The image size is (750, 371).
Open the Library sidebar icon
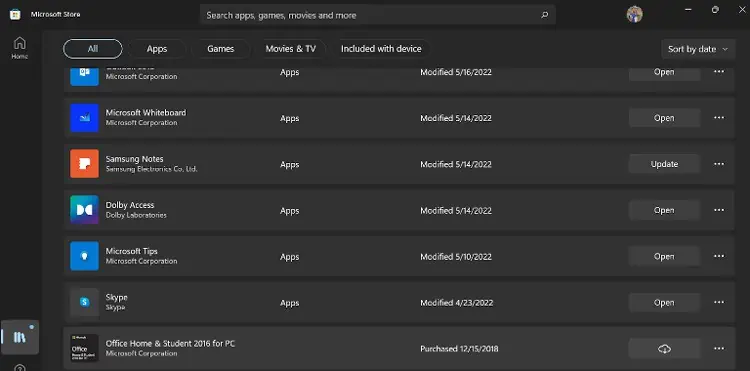(x=20, y=337)
